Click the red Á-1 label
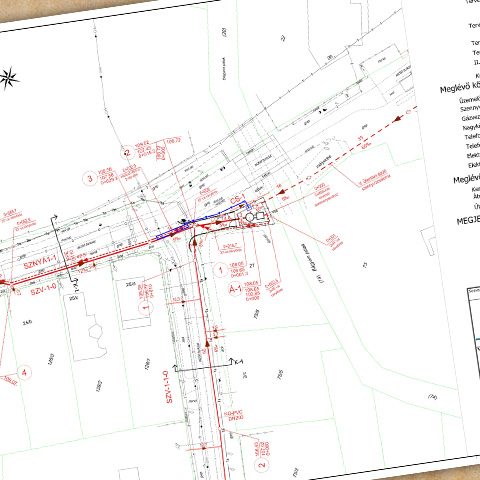This screenshot has height=480, width=480. tap(235, 289)
